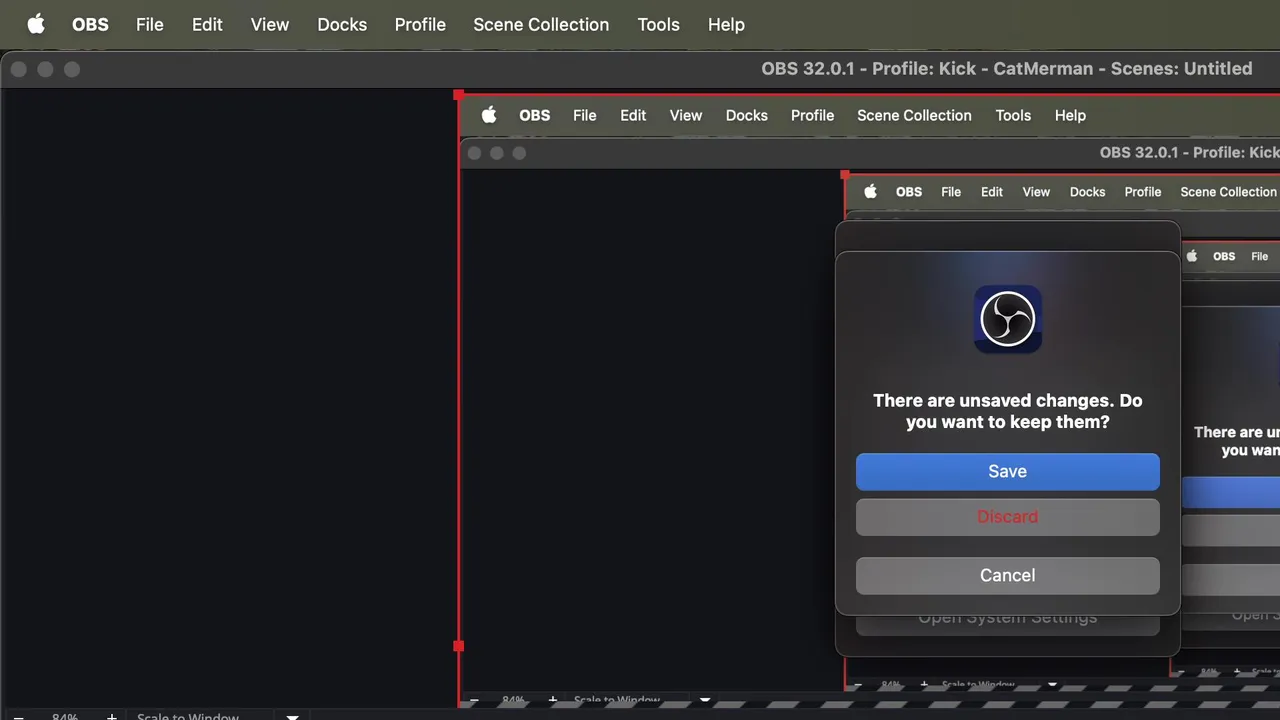1280x720 pixels.
Task: Click Docks in the third-level nested menu bar
Action: coord(1087,192)
